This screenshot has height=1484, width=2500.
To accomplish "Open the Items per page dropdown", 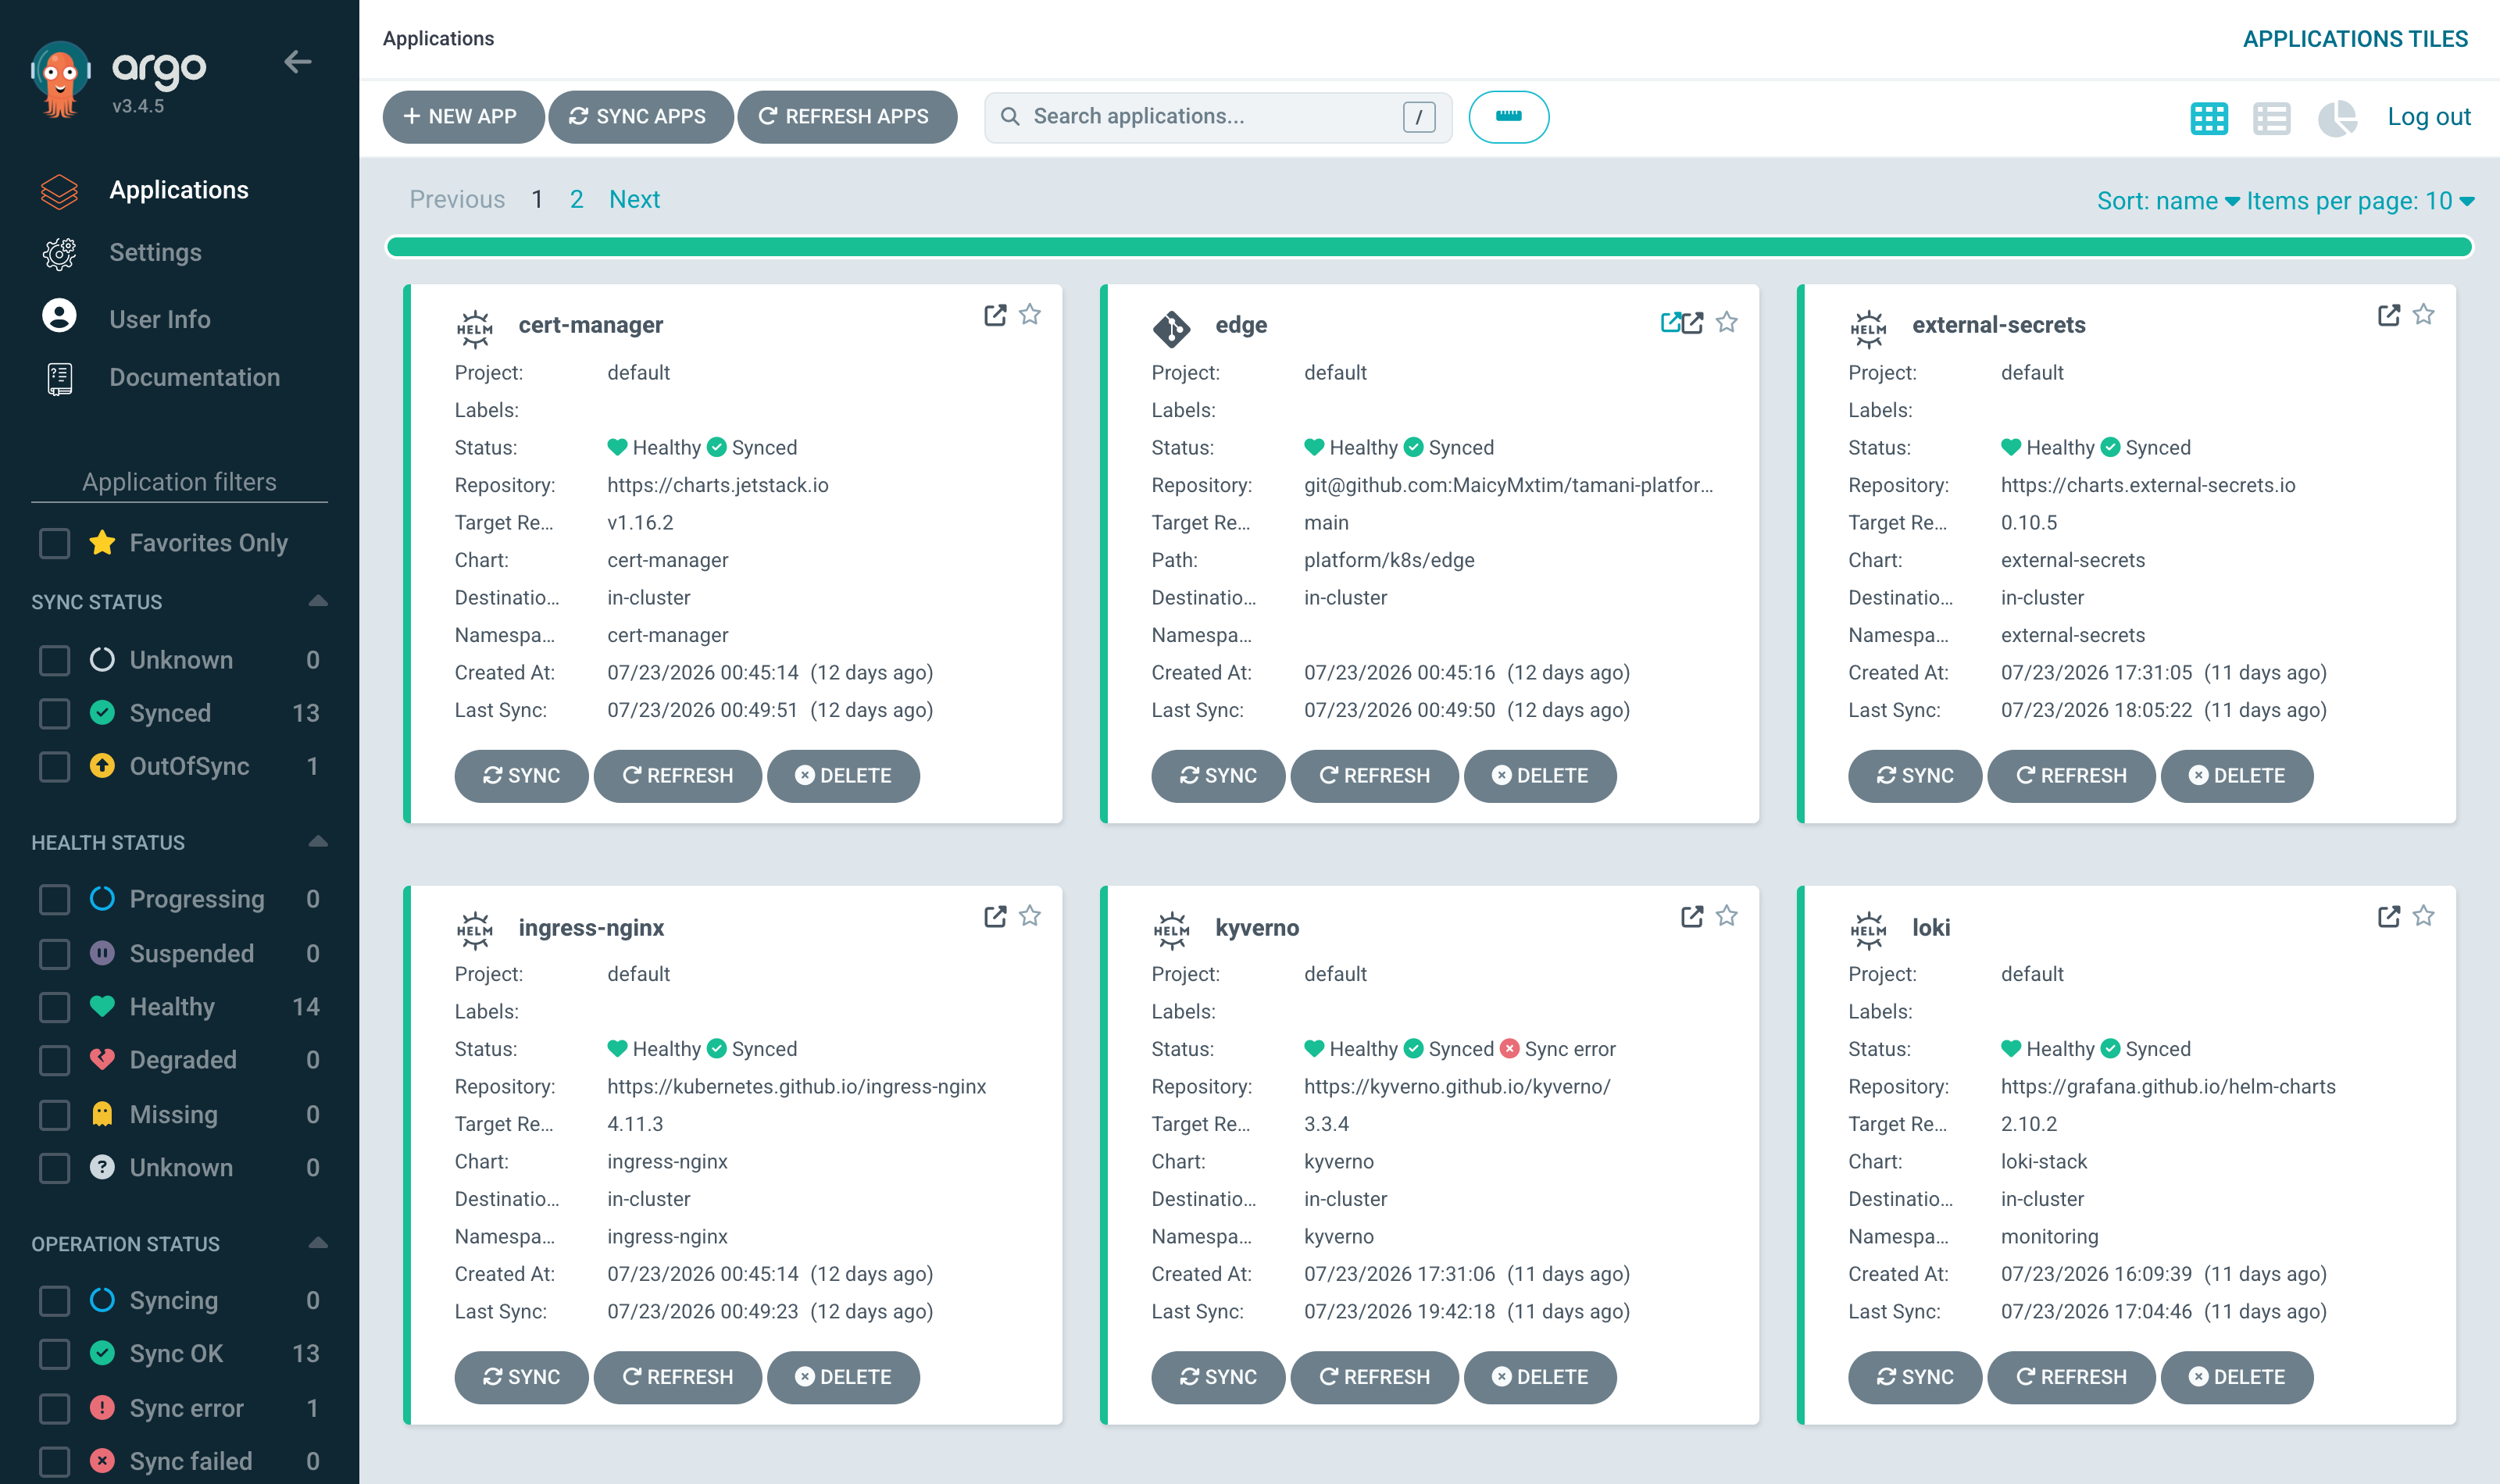I will tap(2360, 201).
